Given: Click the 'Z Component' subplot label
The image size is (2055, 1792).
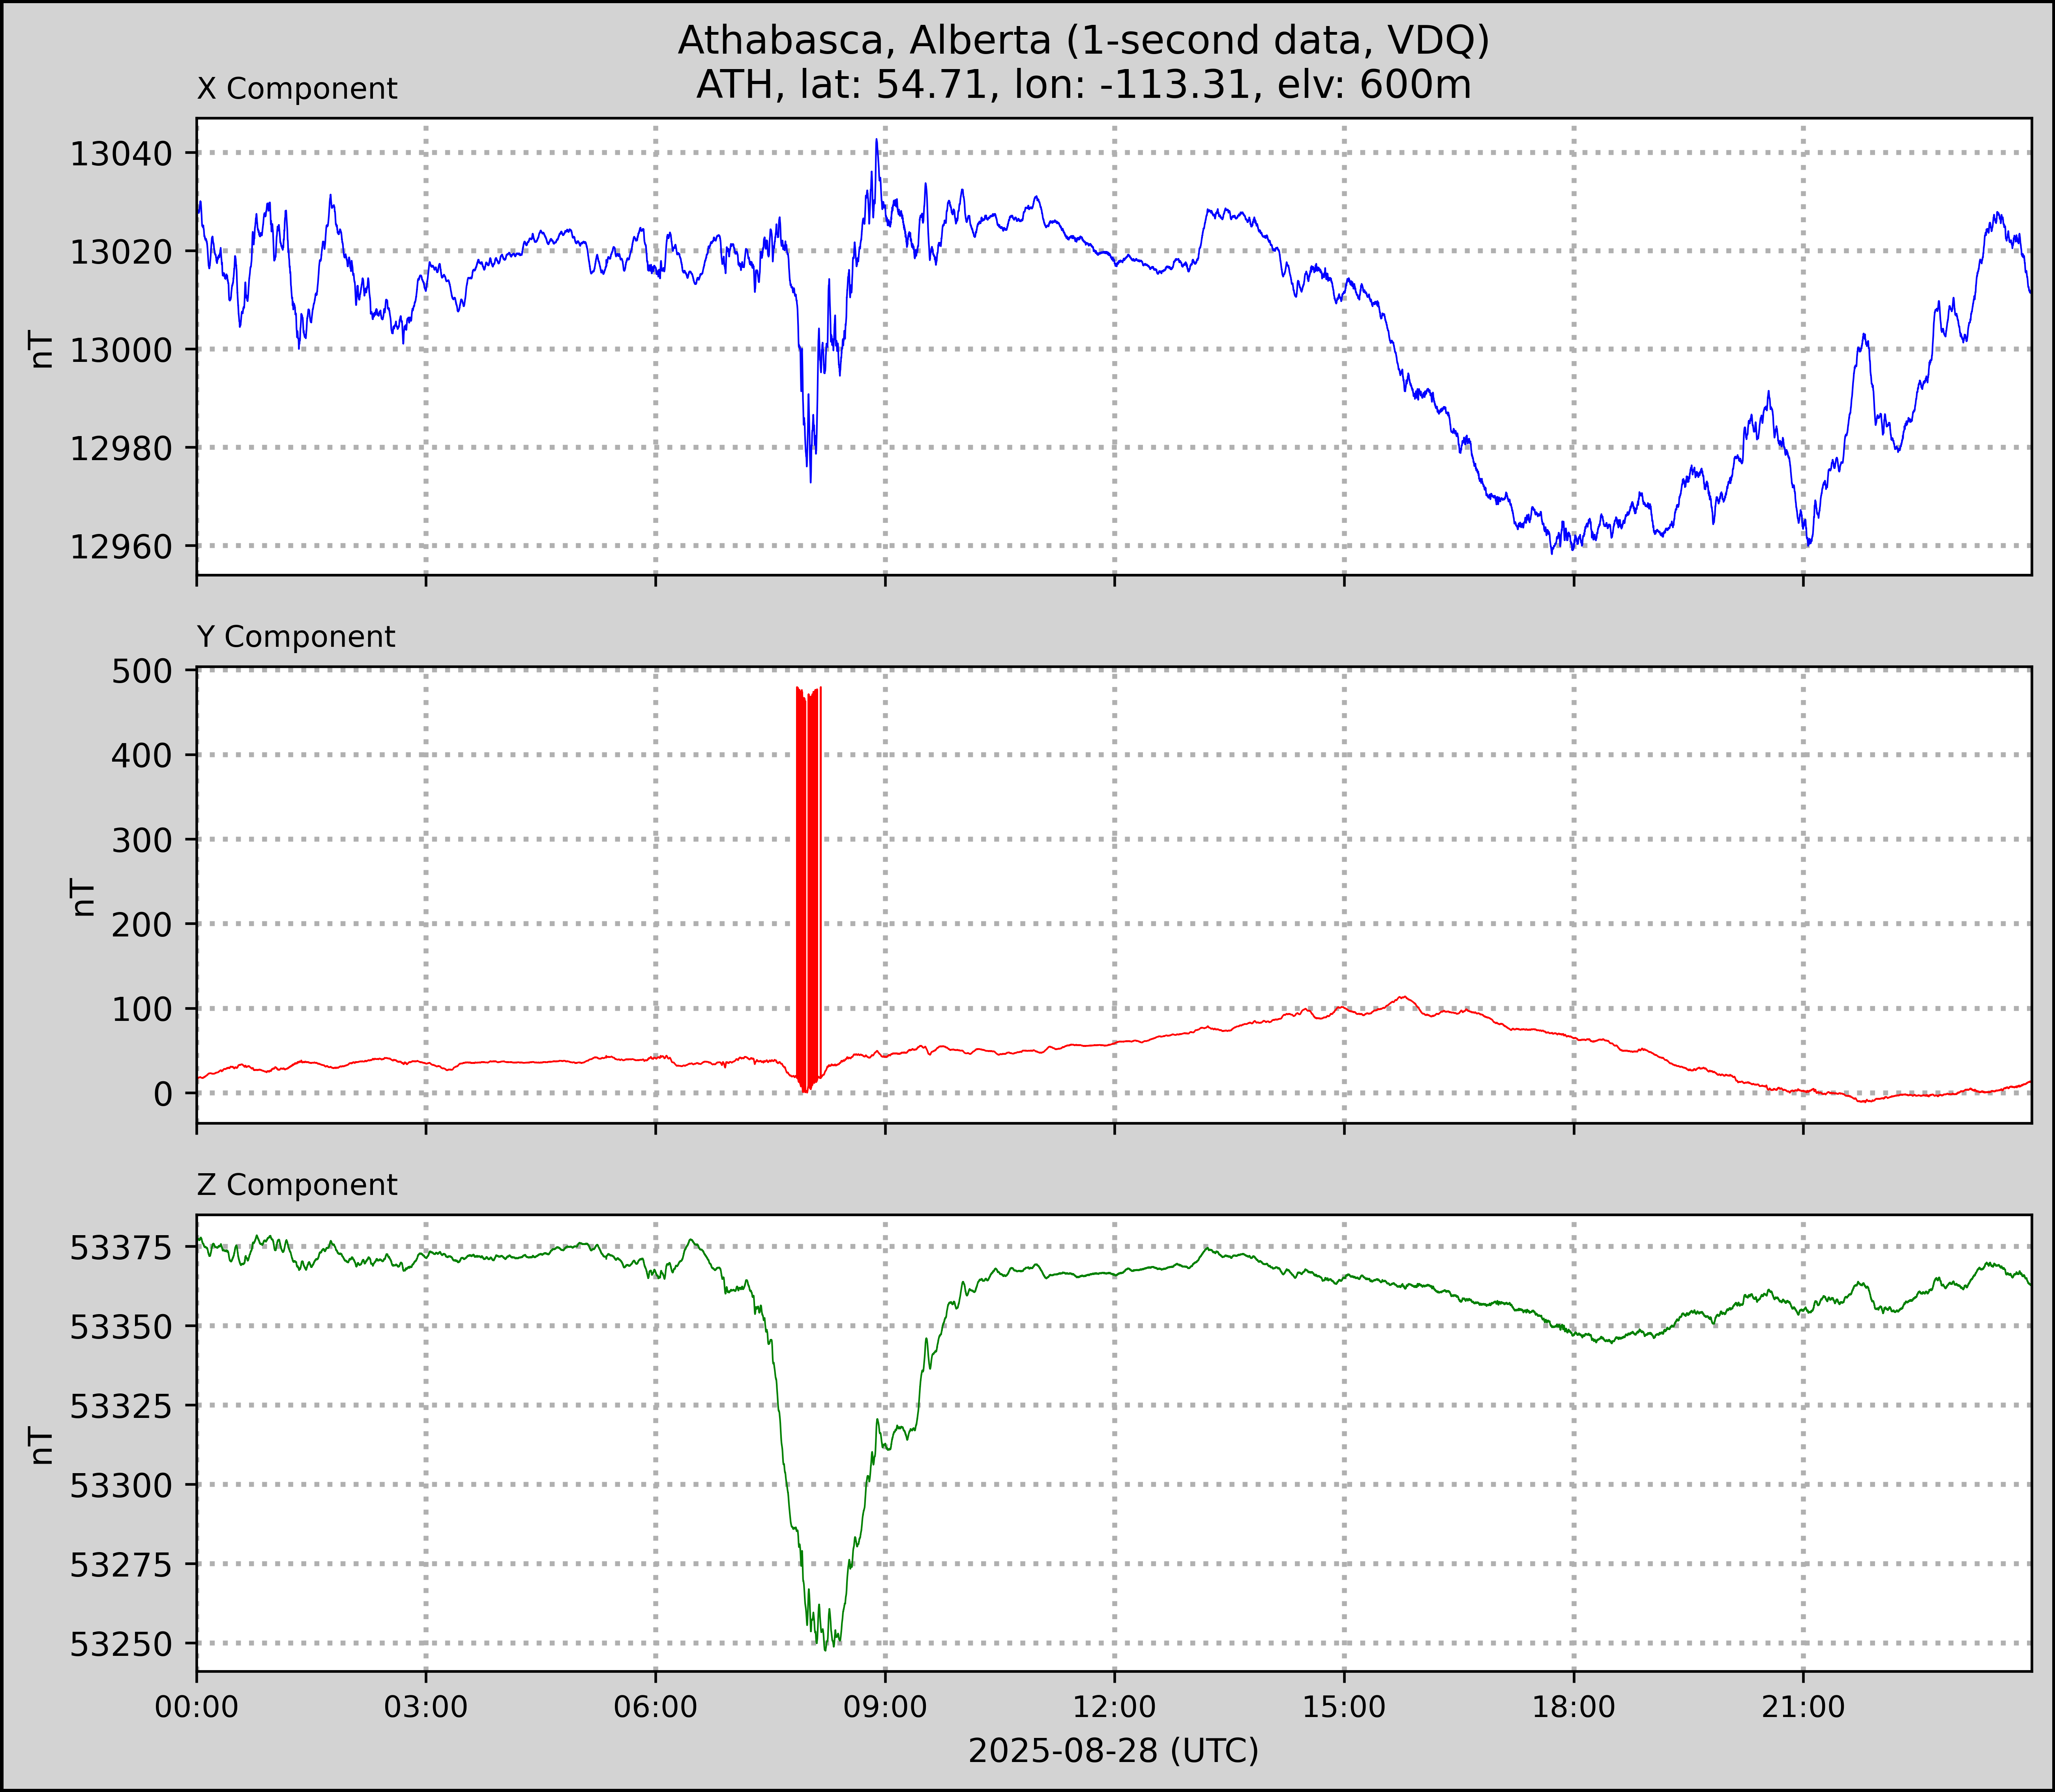Looking at the screenshot, I should point(297,1185).
